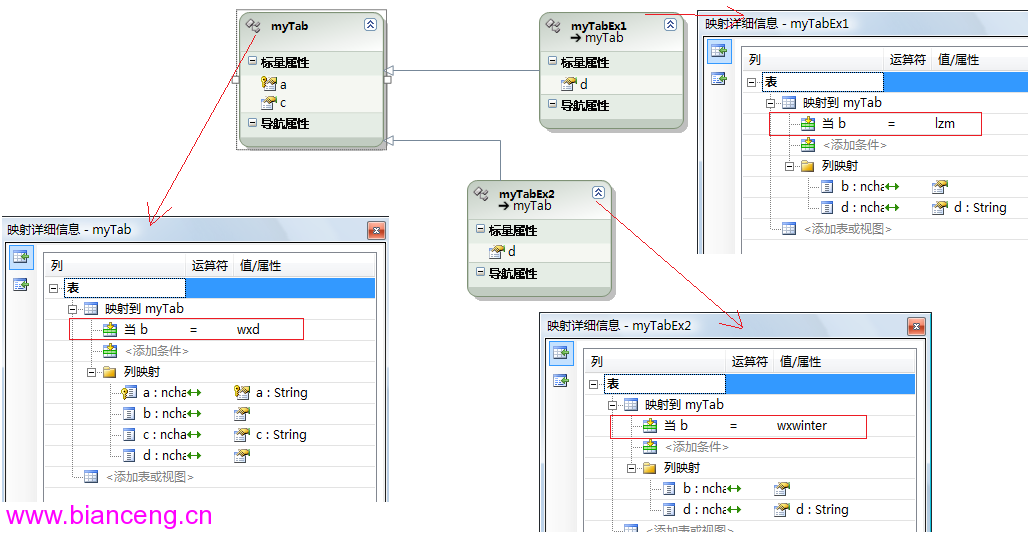Collapse 列映射 folder in myTabEx2 mapping window
This screenshot has height=534, width=1030.
coord(631,468)
